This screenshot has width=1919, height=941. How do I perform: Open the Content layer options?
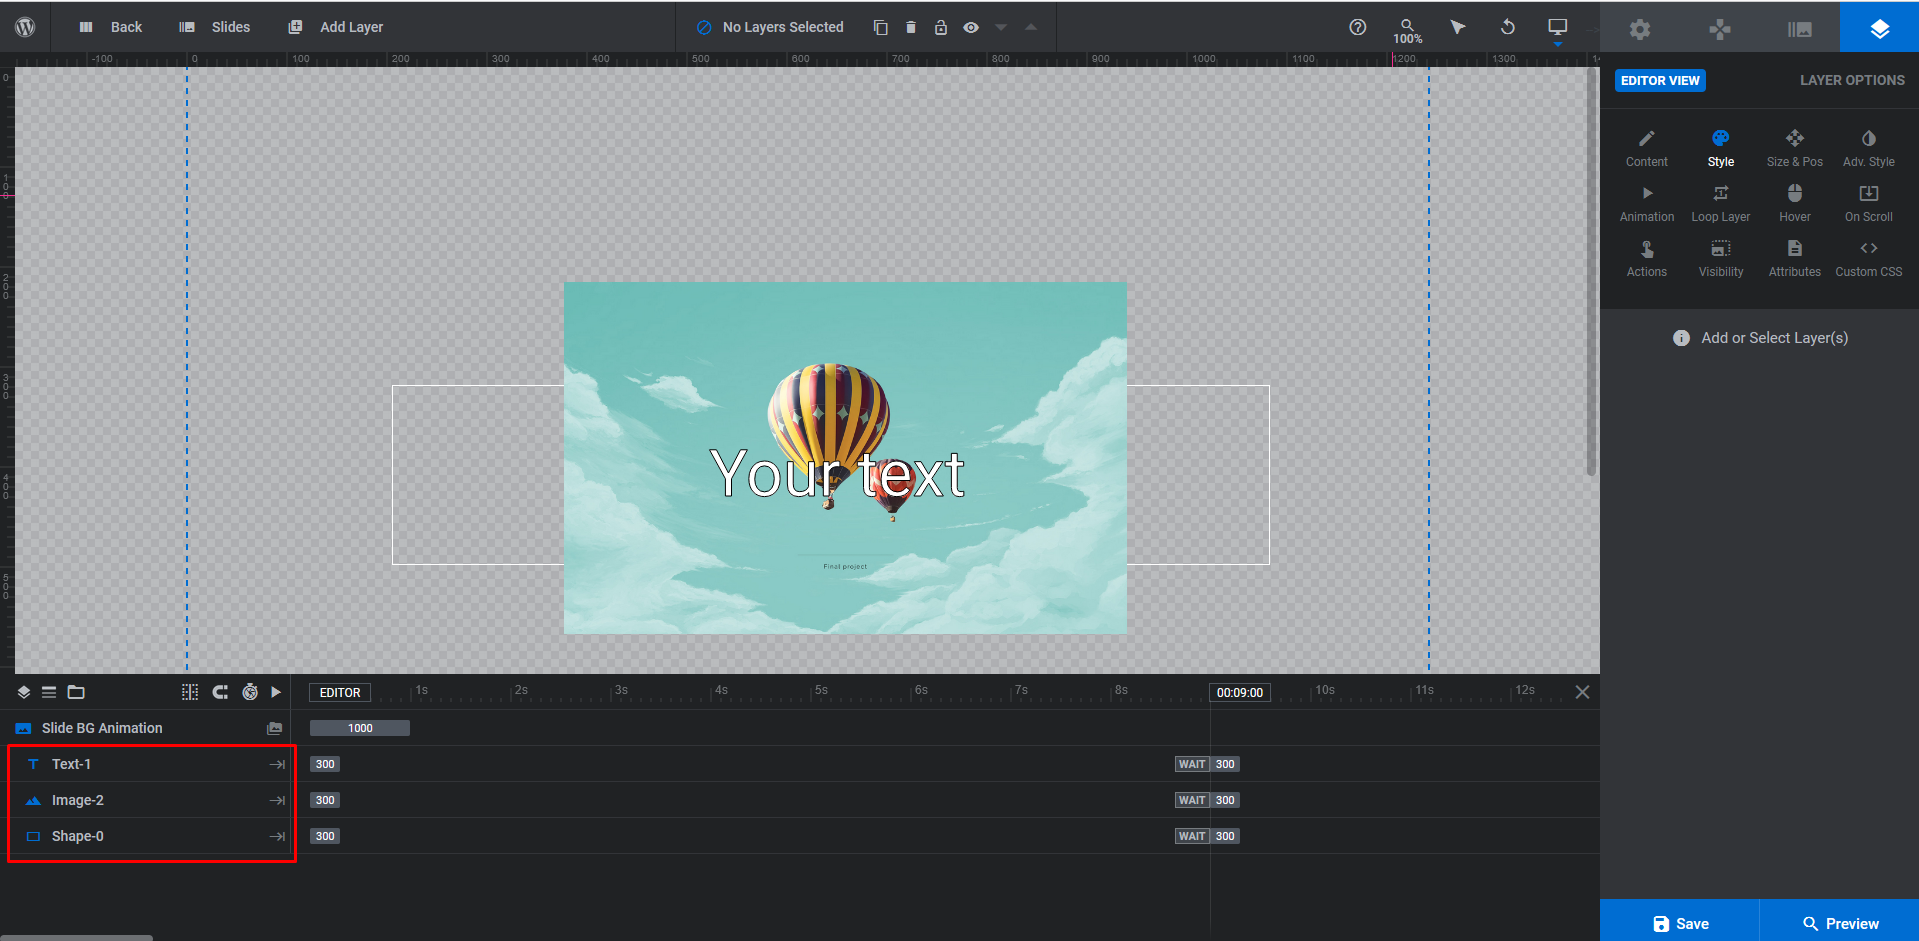[x=1647, y=148]
